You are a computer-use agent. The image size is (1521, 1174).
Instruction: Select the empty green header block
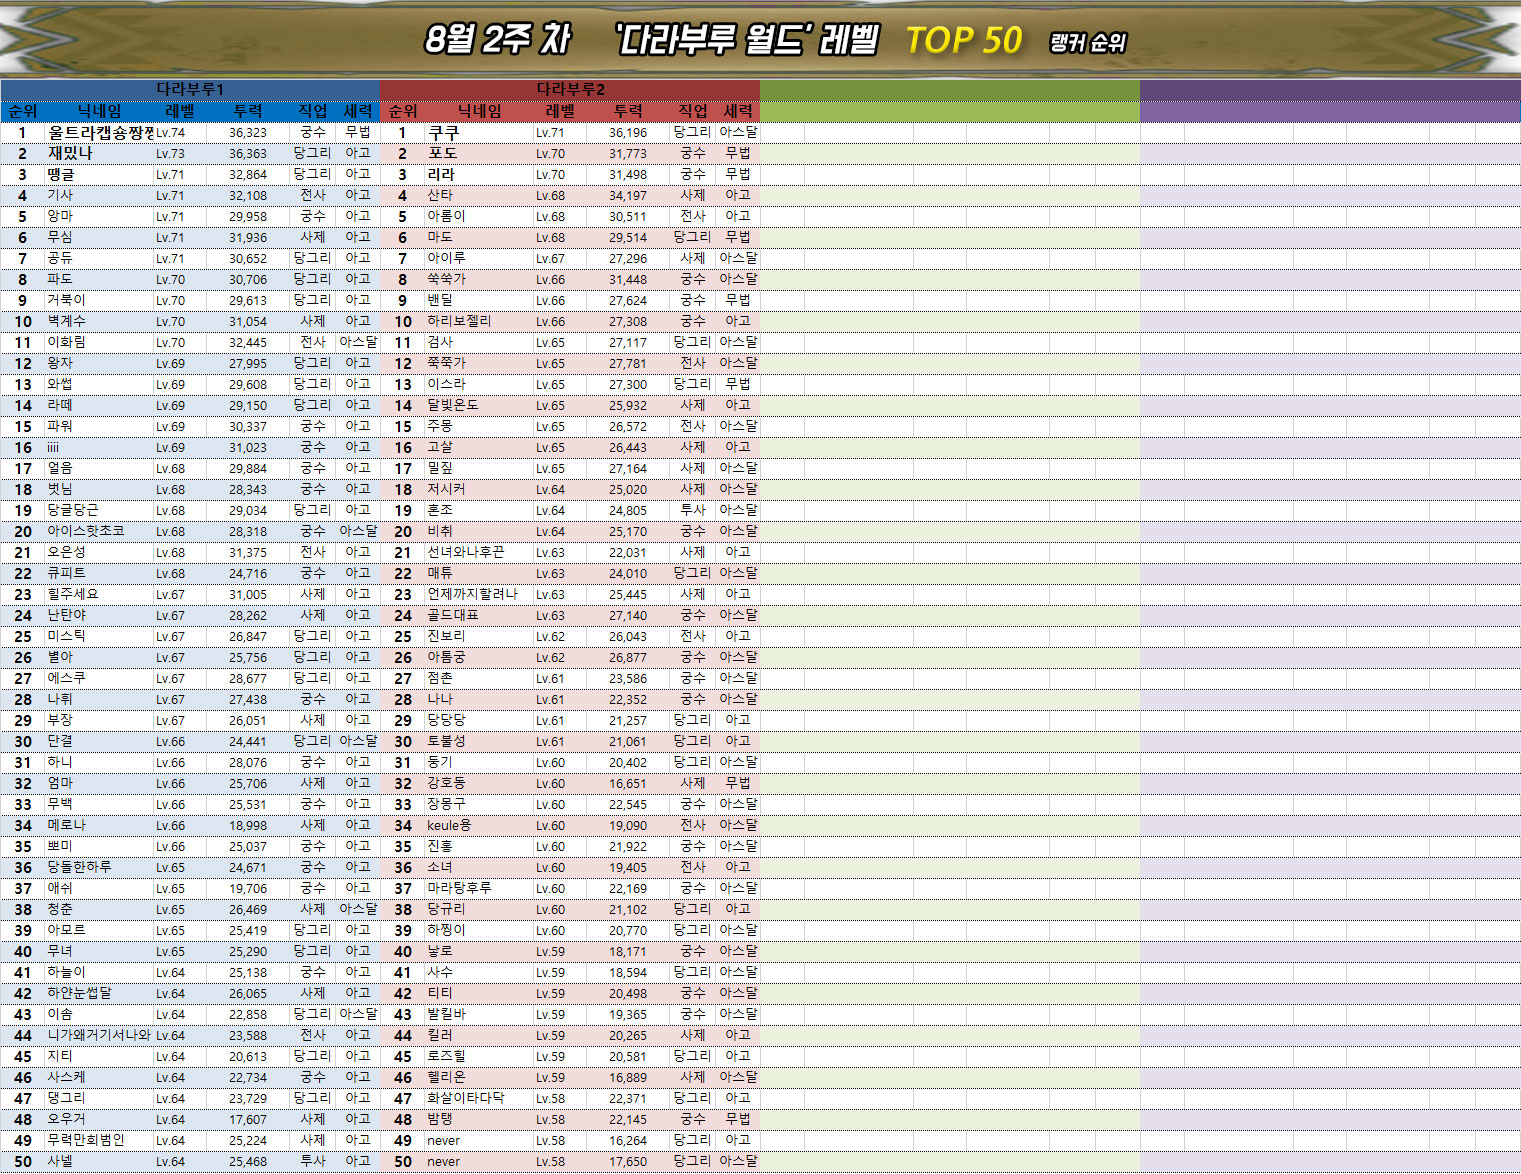point(949,101)
